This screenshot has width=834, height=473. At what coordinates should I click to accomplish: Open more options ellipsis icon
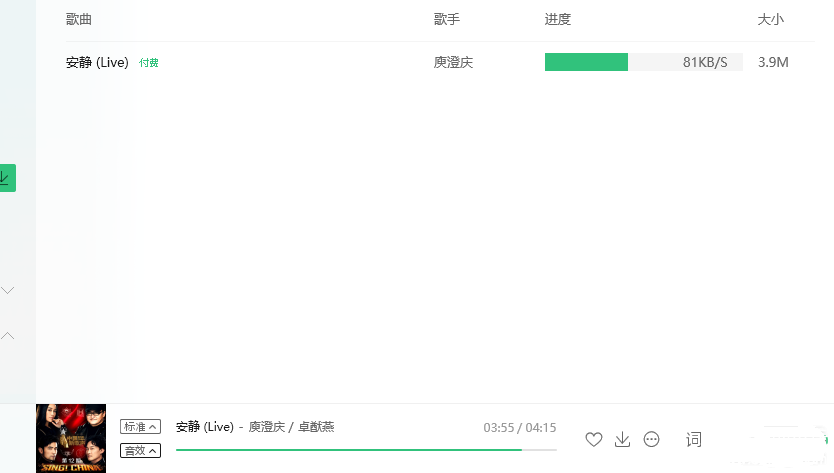pyautogui.click(x=652, y=439)
